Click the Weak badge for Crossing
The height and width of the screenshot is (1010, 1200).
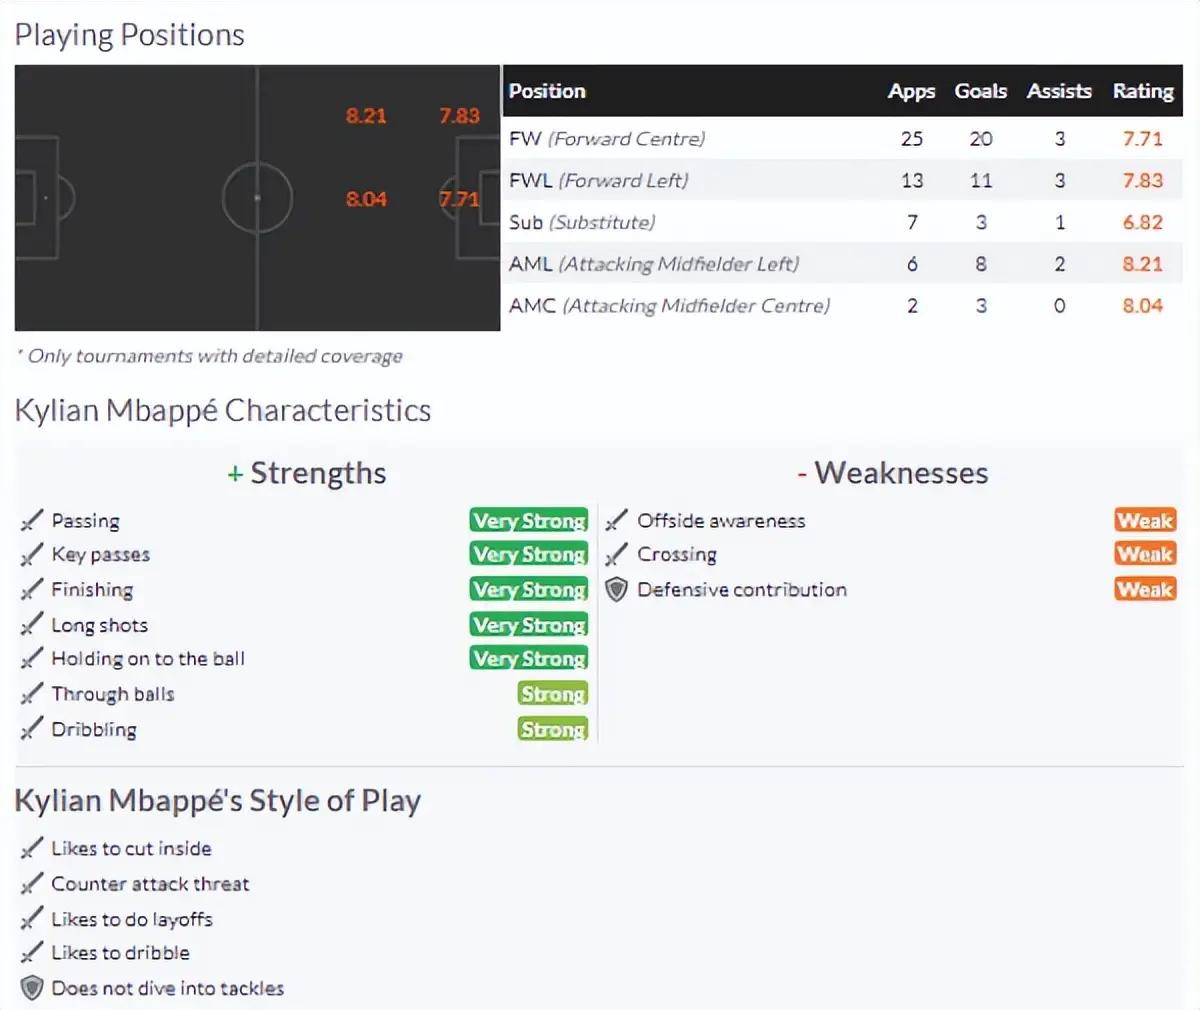pyautogui.click(x=1145, y=554)
